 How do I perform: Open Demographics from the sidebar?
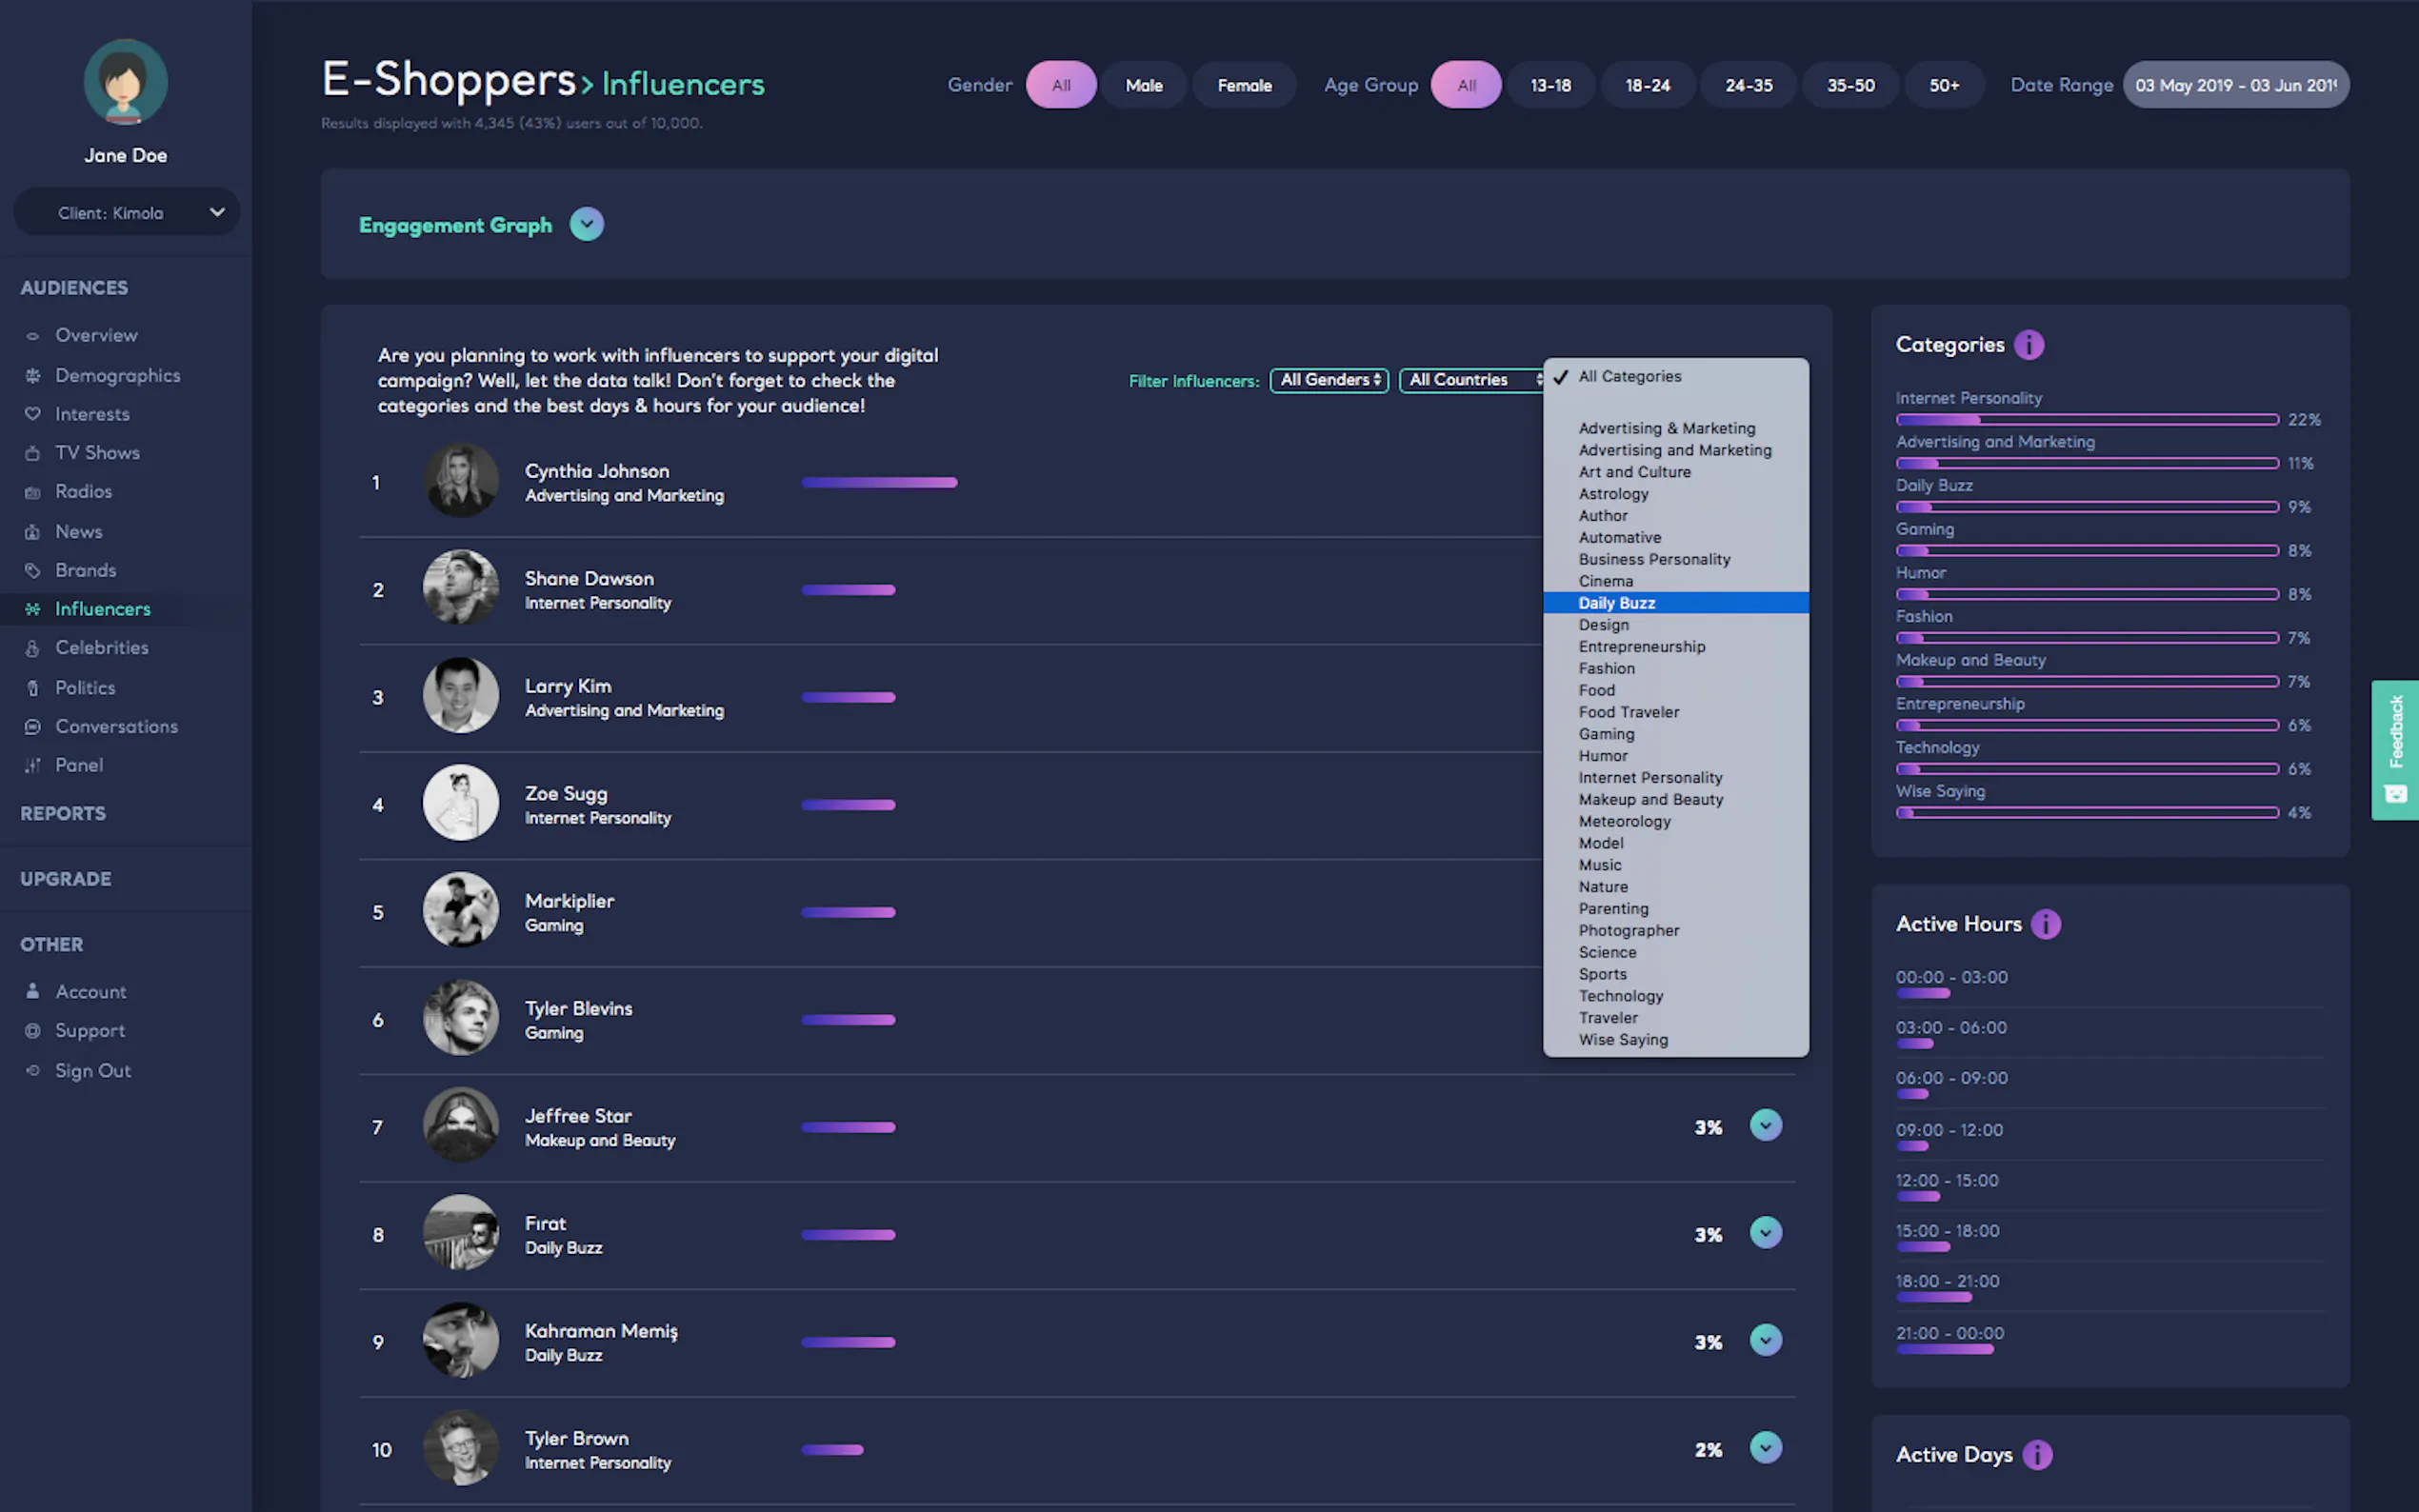click(117, 375)
